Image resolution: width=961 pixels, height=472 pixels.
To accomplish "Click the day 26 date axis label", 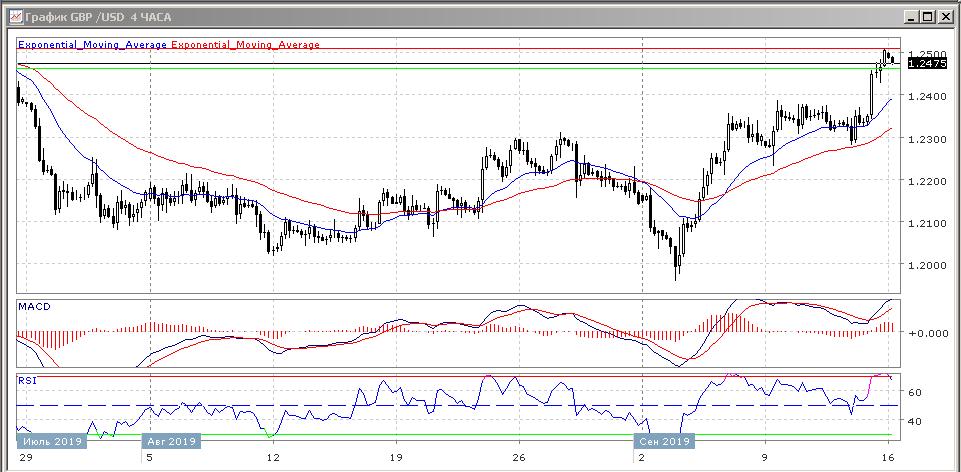I will 518,457.
